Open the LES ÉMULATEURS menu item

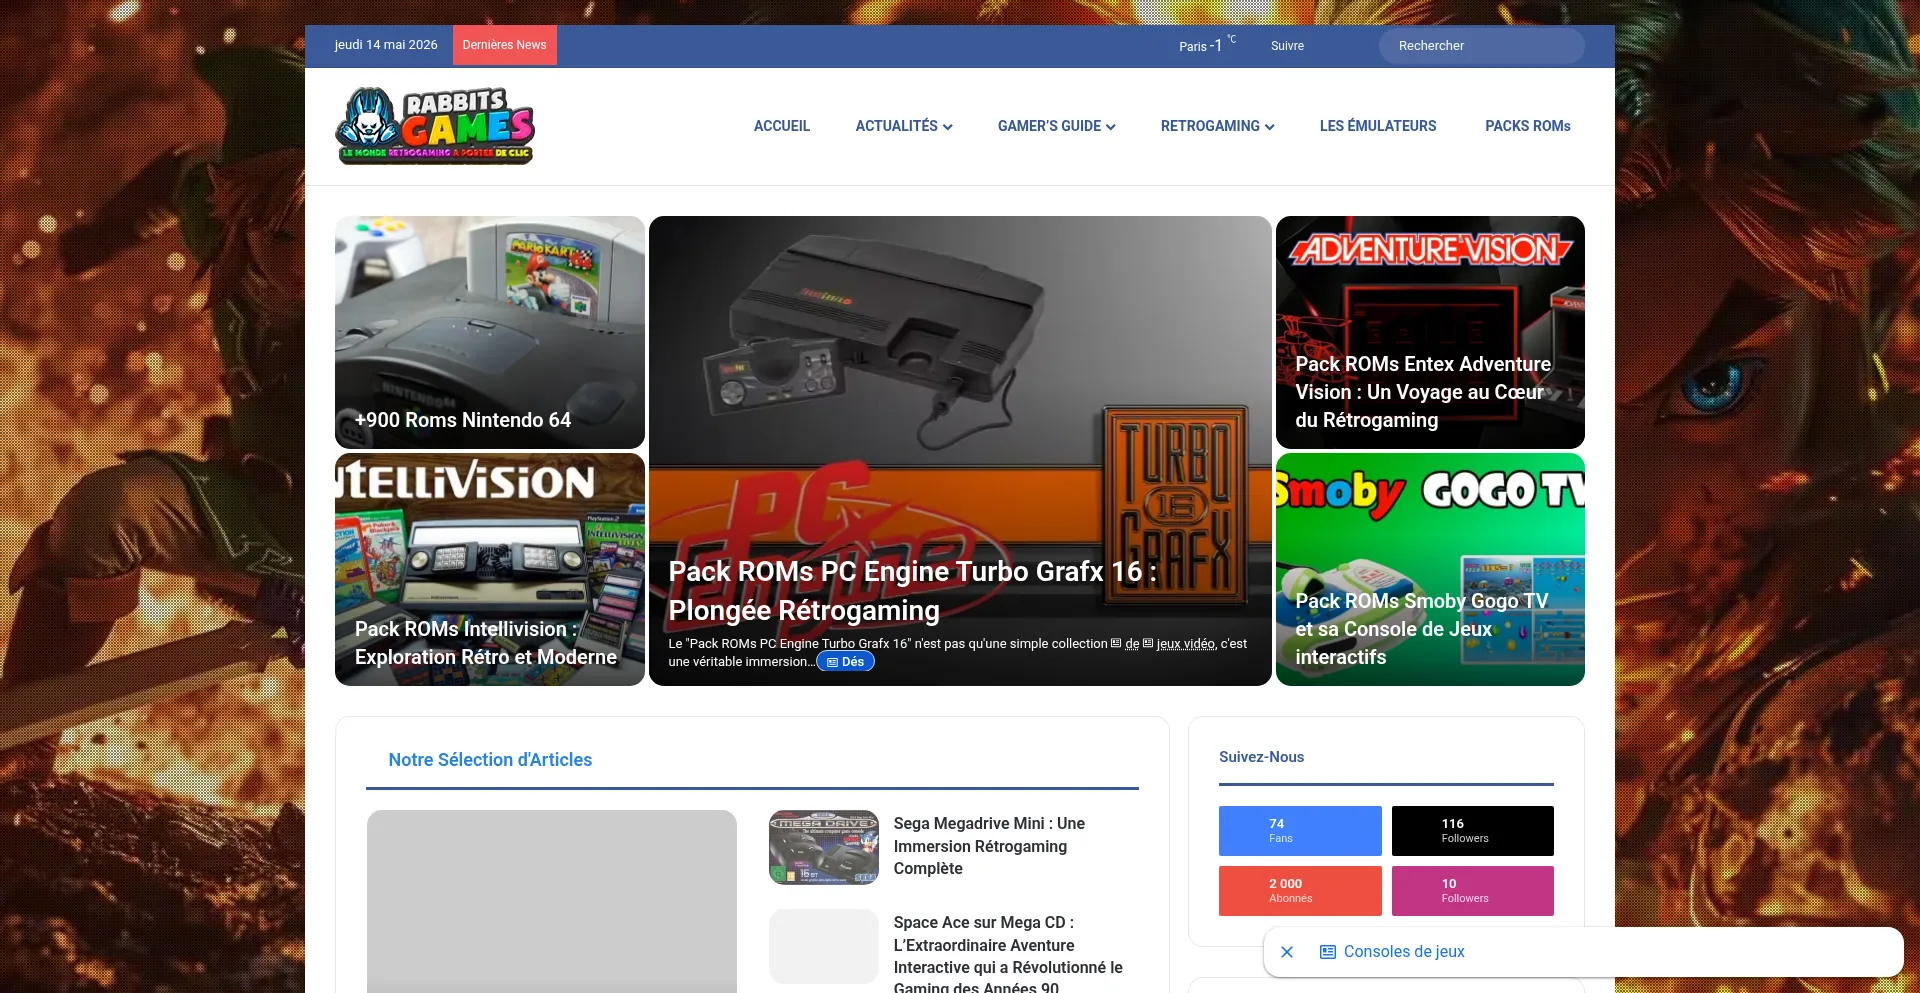point(1378,126)
